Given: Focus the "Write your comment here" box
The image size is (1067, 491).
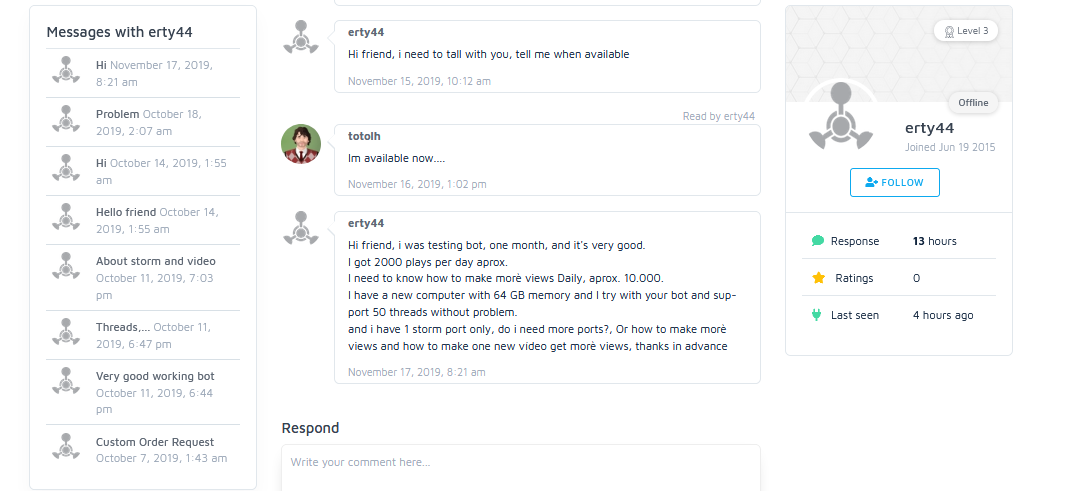Looking at the screenshot, I should (x=520, y=463).
